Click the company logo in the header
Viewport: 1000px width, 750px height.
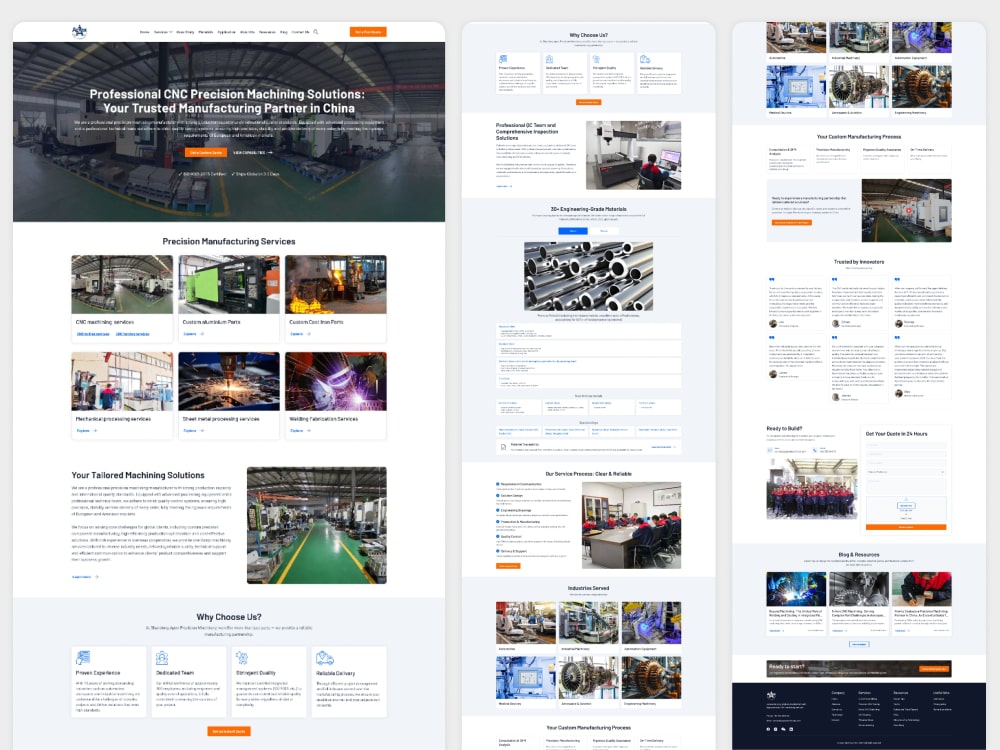(x=79, y=31)
